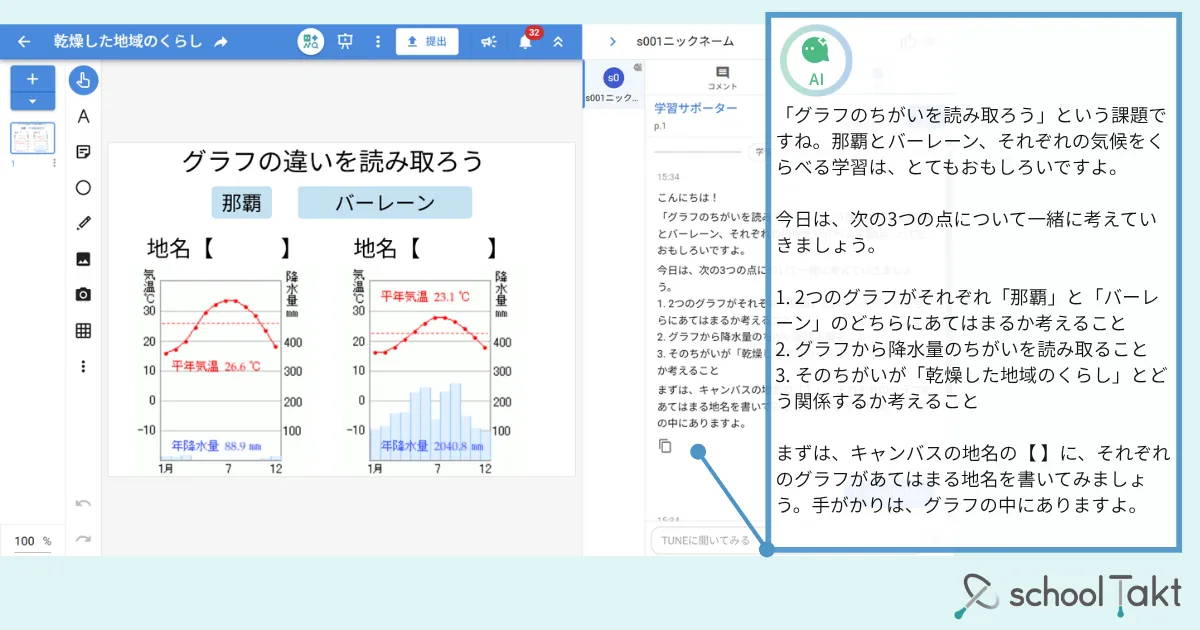The image size is (1200, 630).
Task: Collapse header with double chevron up
Action: tap(558, 42)
